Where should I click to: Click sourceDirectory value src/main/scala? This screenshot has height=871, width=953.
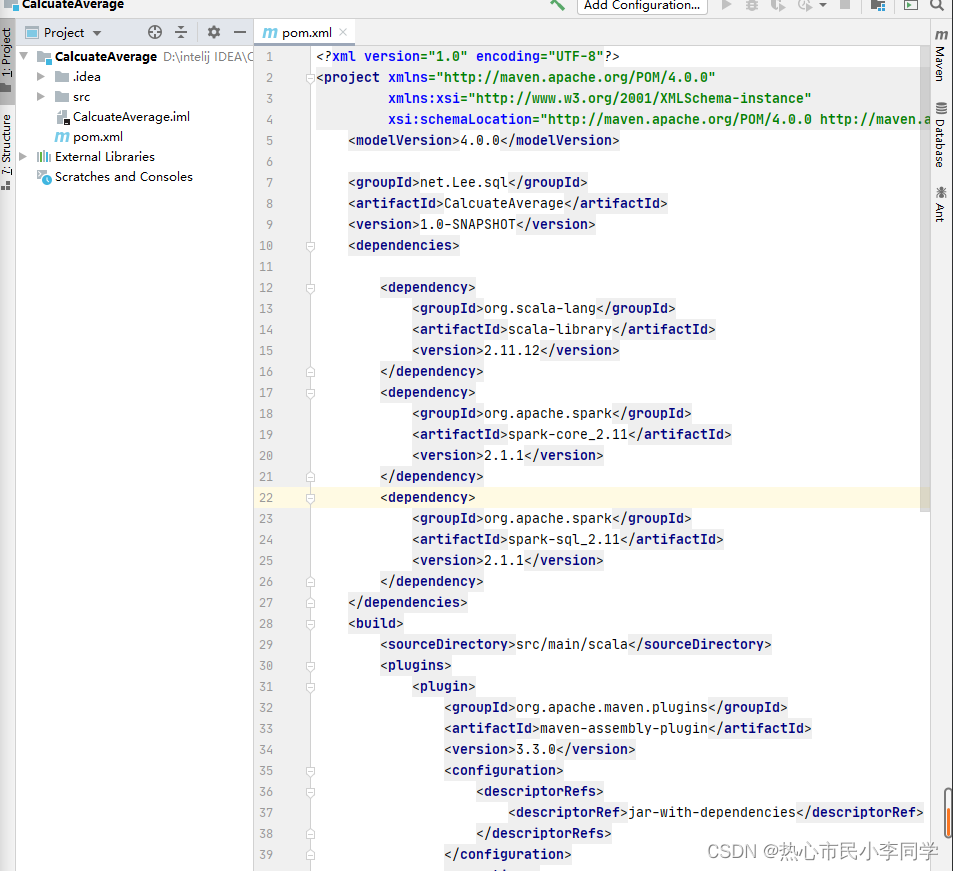point(572,644)
